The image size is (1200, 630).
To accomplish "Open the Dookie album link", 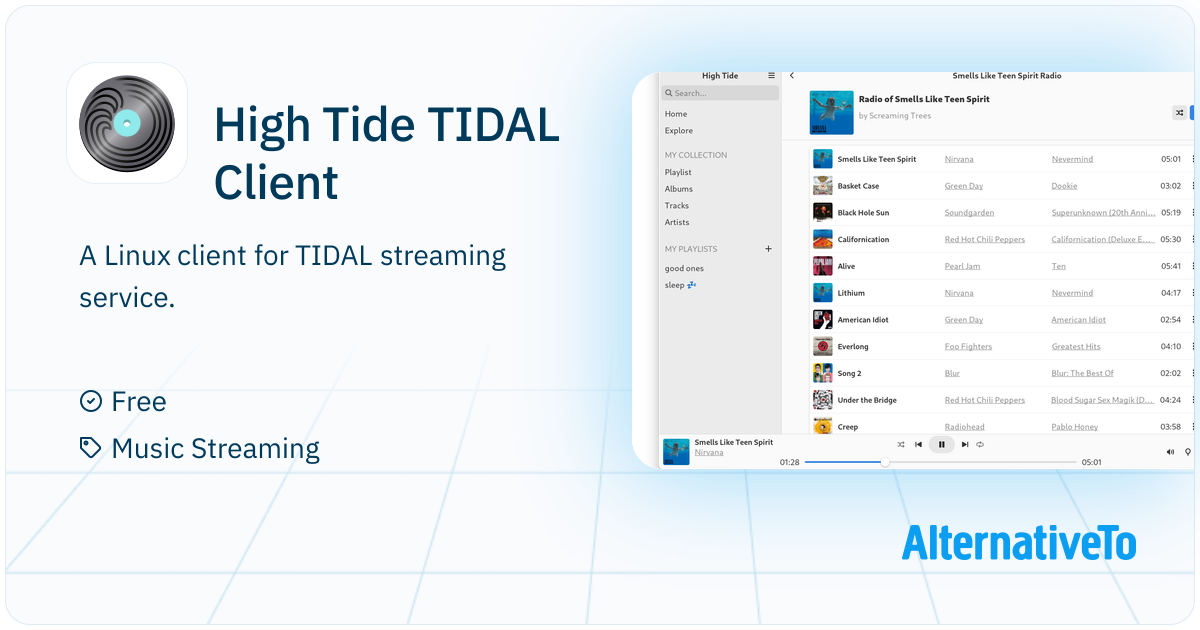I will coord(1064,186).
